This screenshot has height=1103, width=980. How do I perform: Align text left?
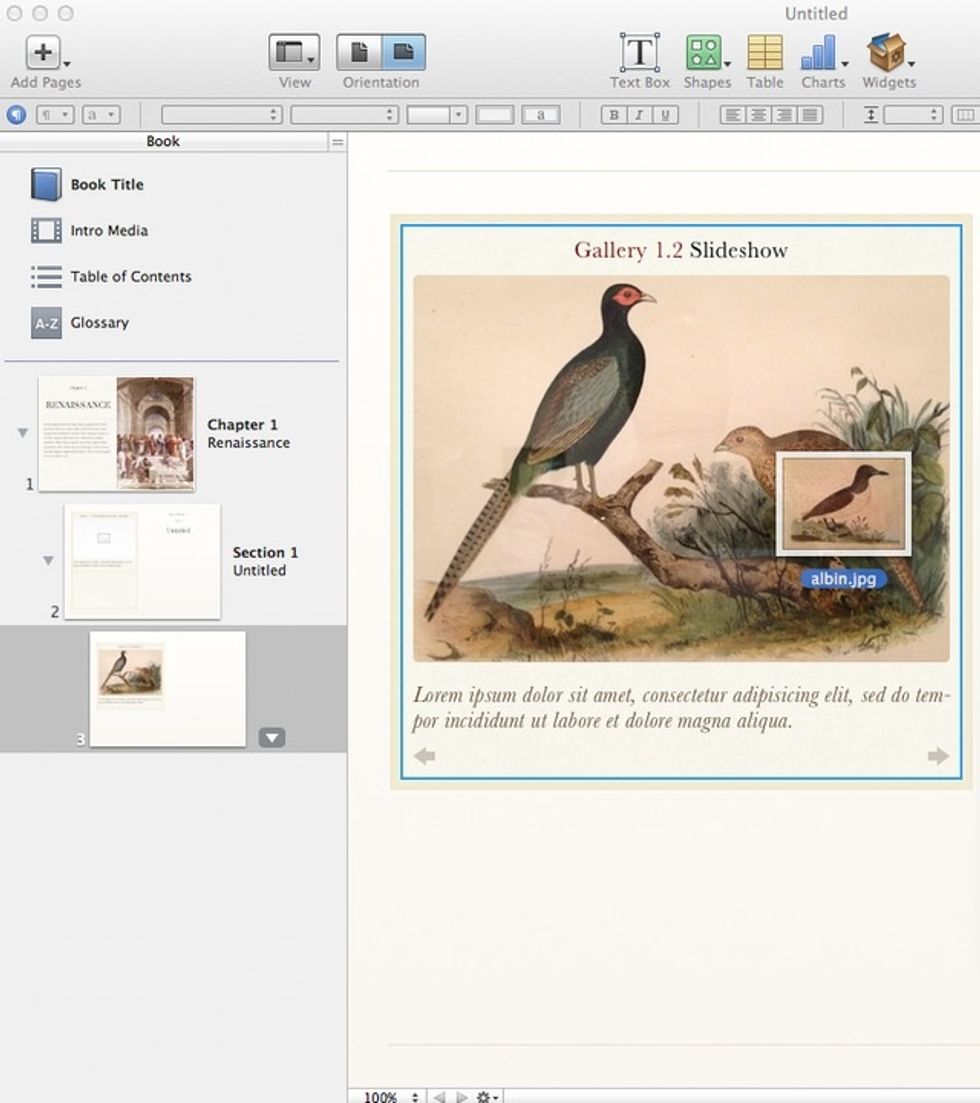[x=732, y=115]
